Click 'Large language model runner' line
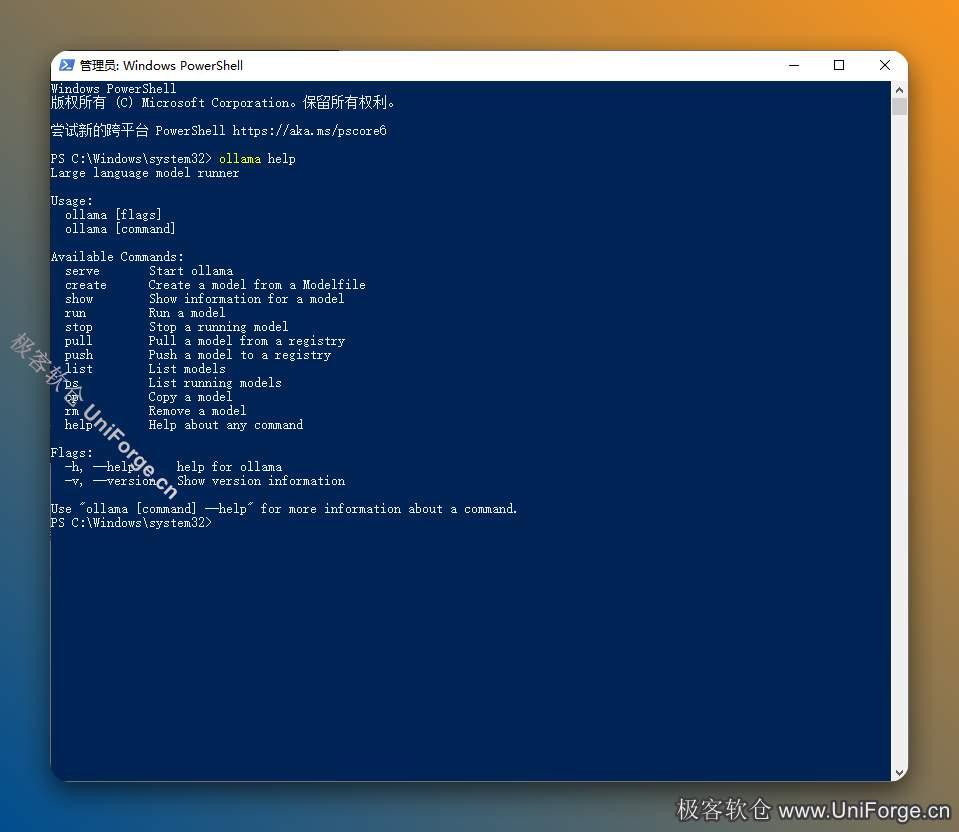959x832 pixels. 145,173
